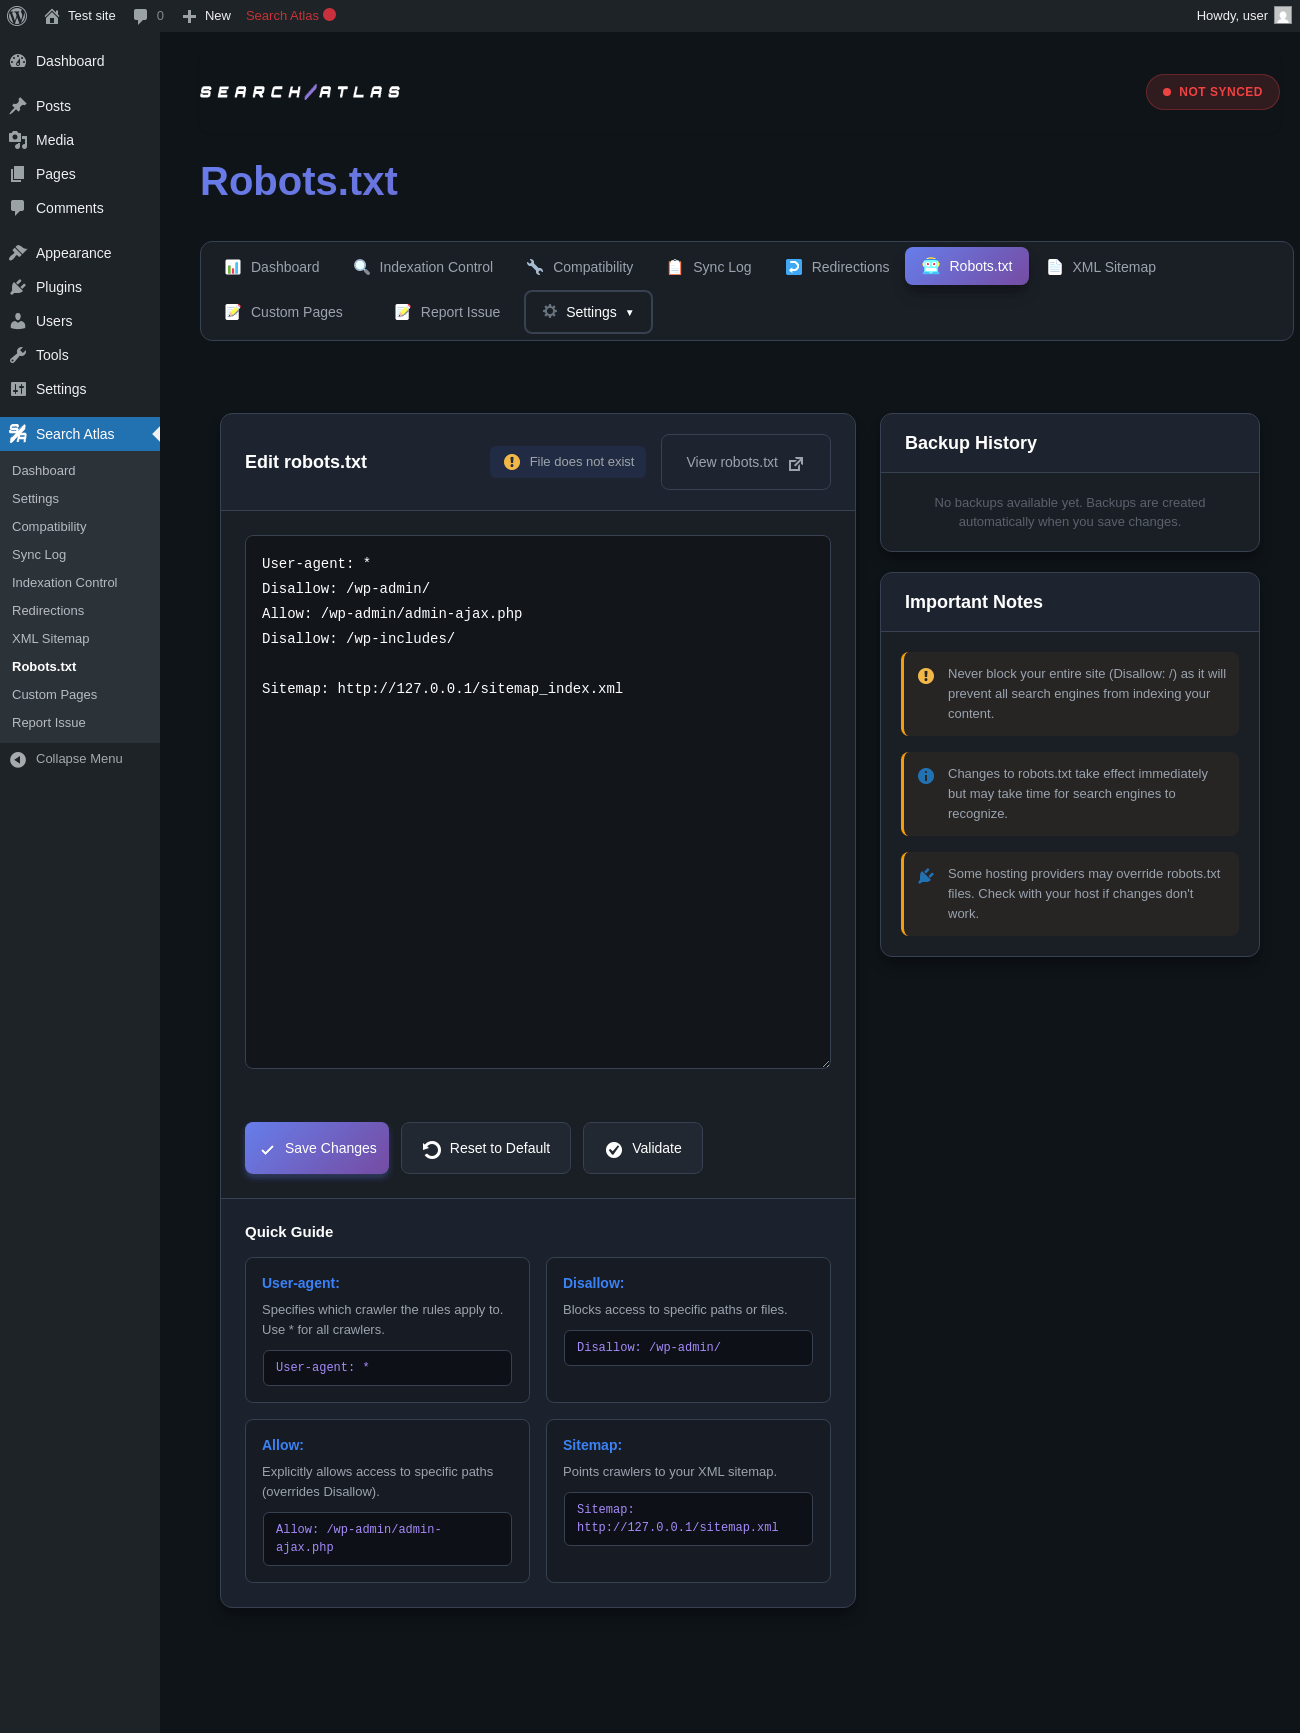Click the User-agent: * example code
Image resolution: width=1300 pixels, height=1733 pixels.
click(387, 1368)
